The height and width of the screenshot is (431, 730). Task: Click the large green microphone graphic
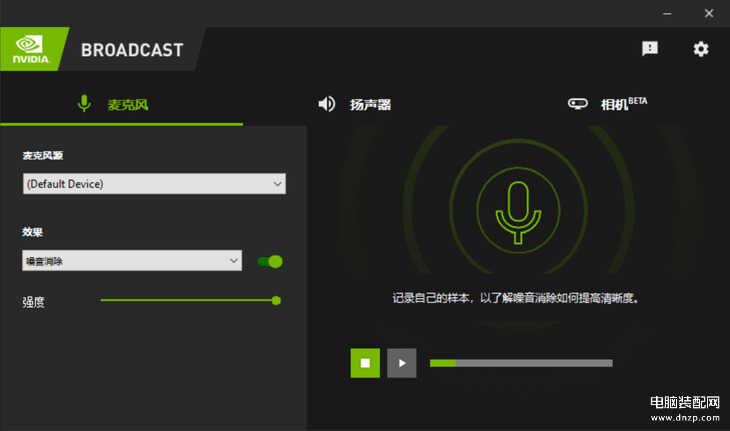[518, 212]
